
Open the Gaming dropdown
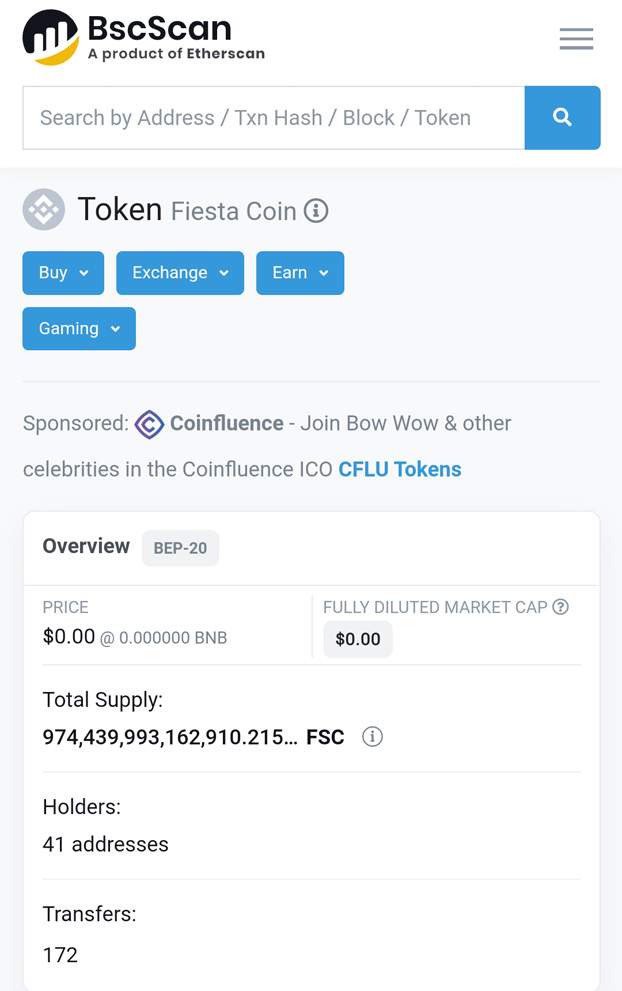(x=78, y=328)
